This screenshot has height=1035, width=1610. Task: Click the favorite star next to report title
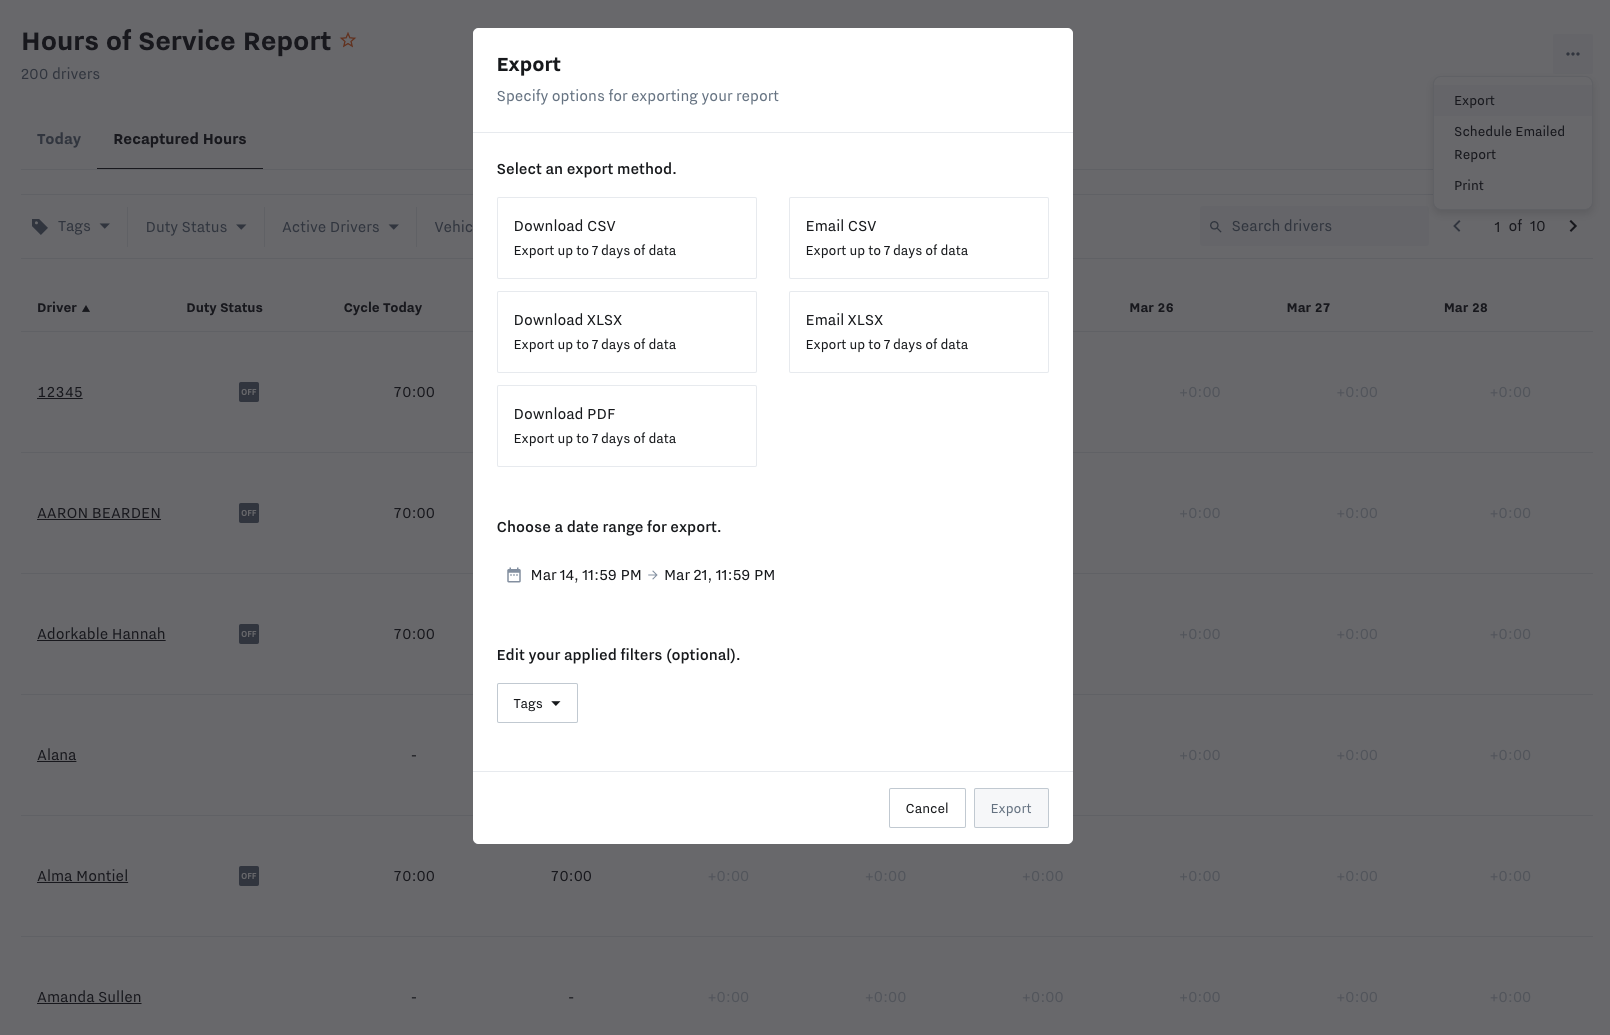click(348, 41)
